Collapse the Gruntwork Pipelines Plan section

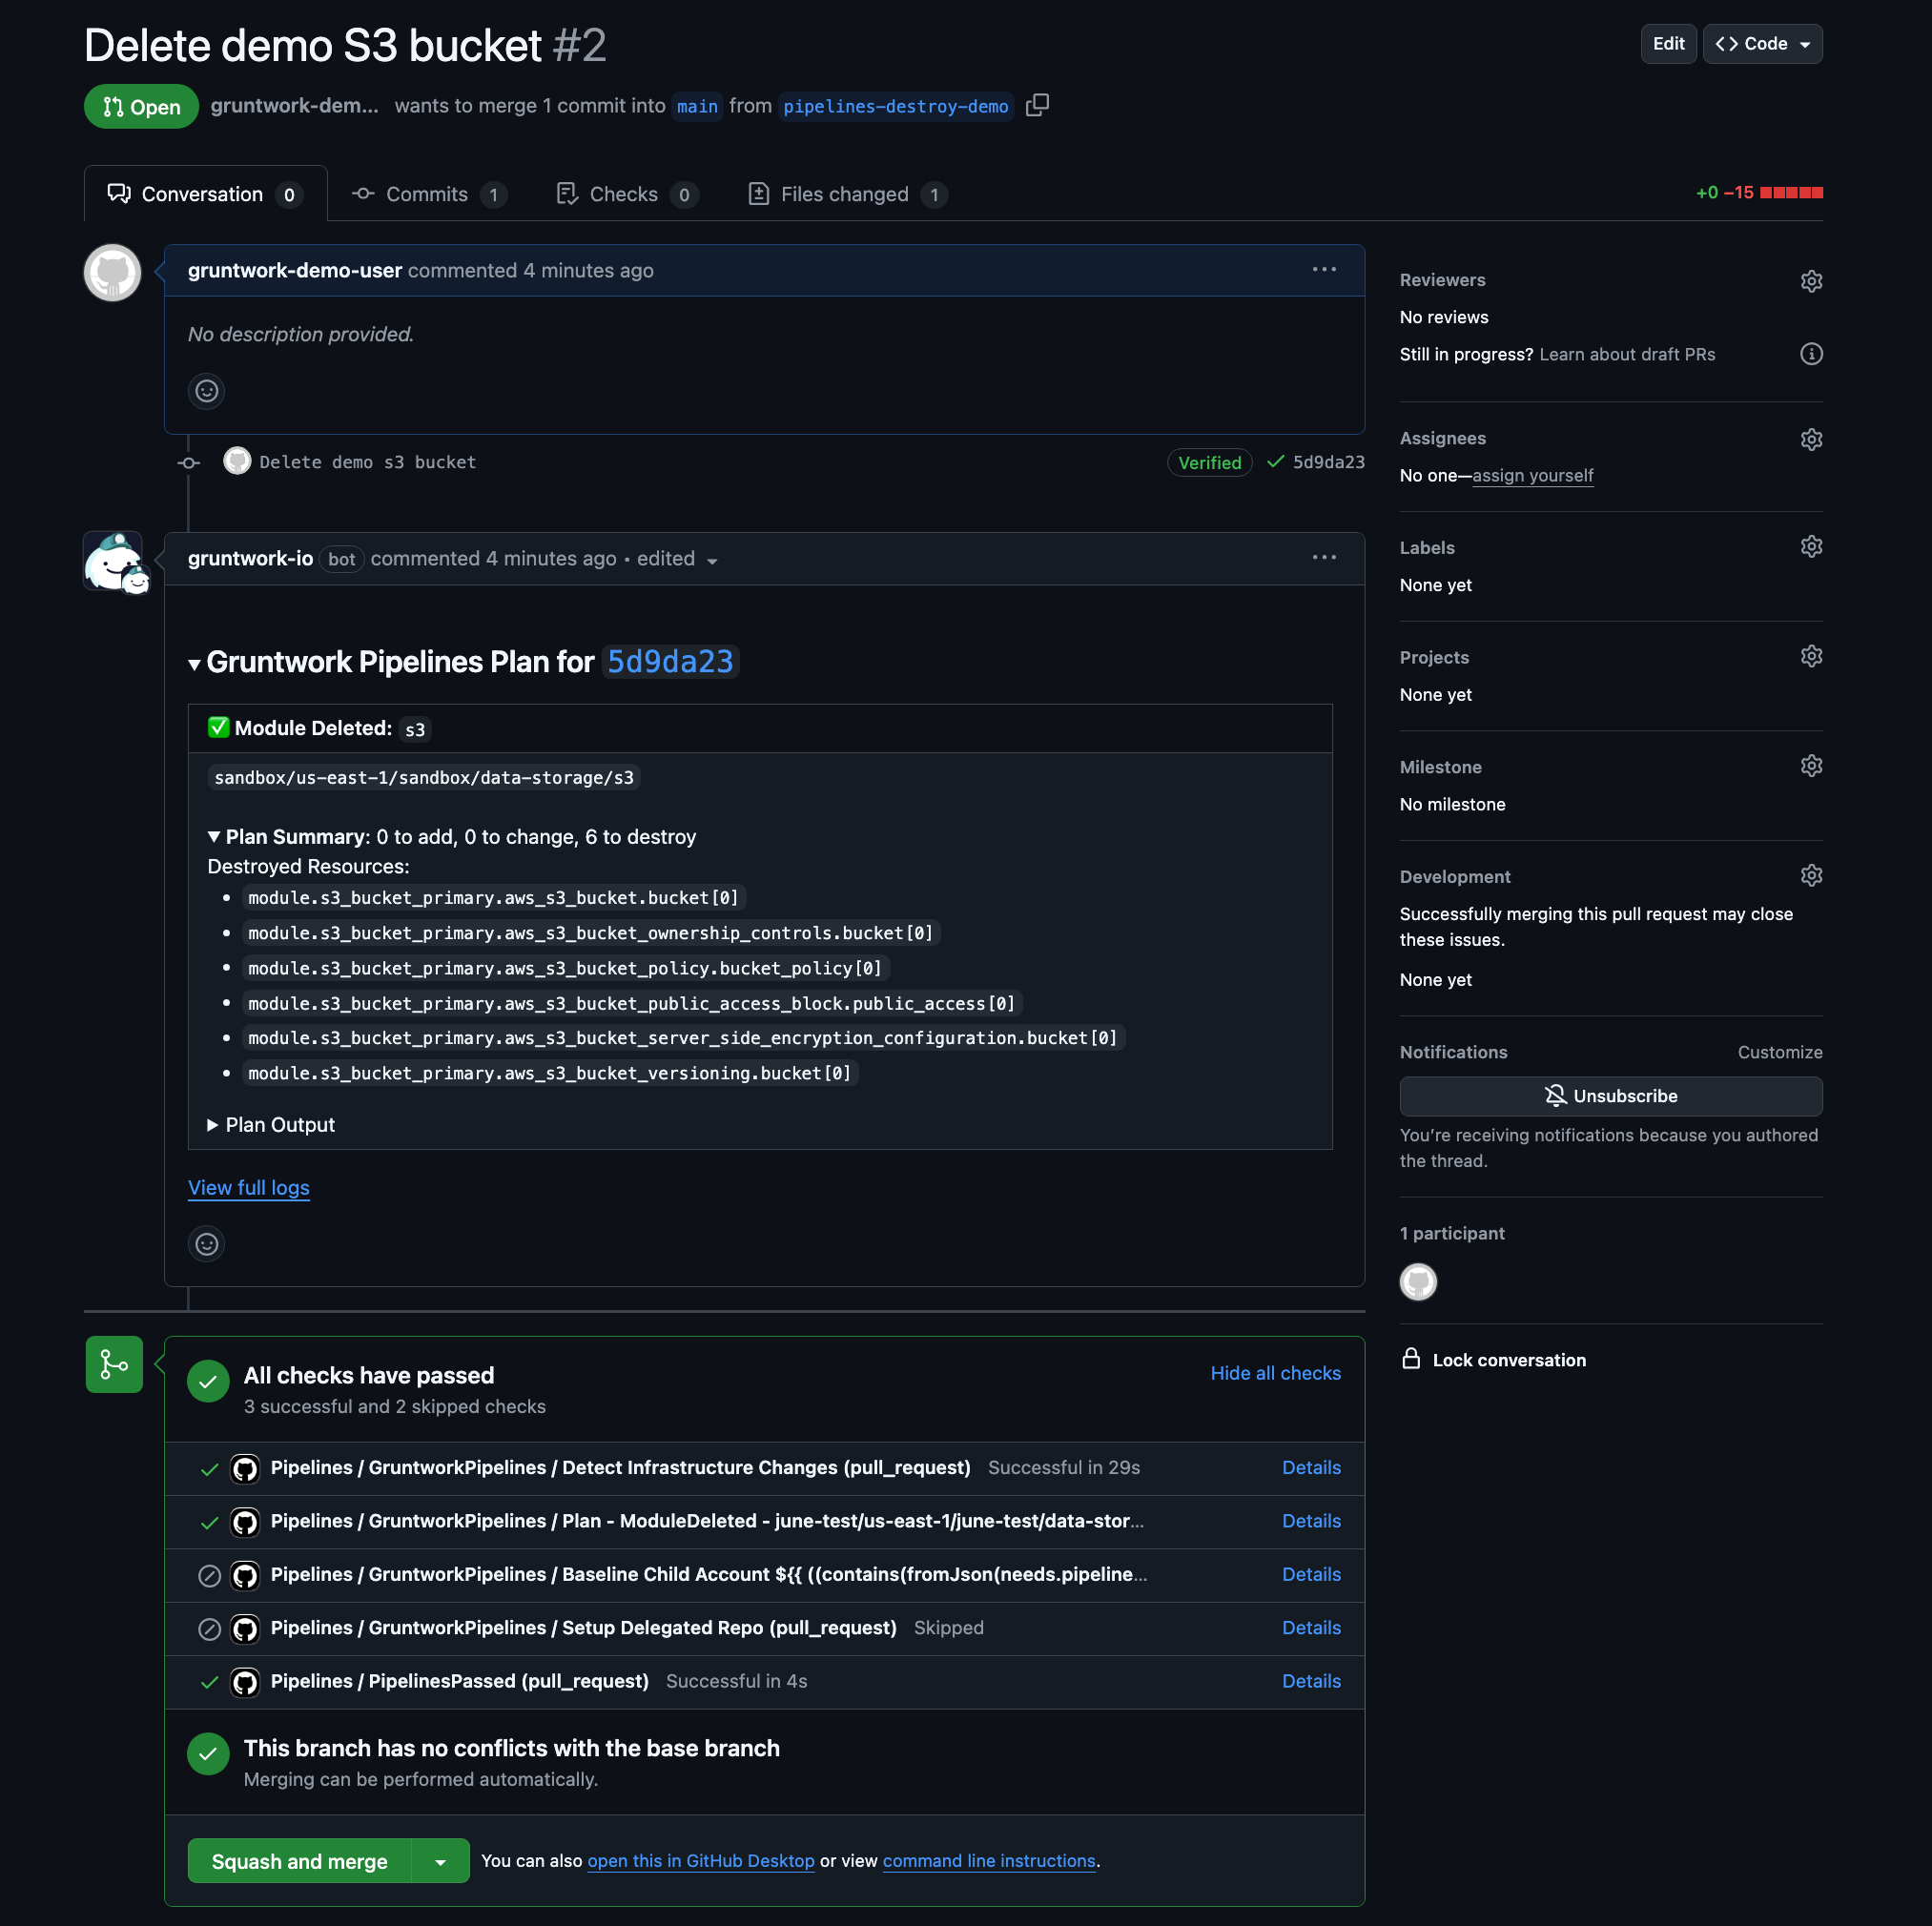click(x=194, y=664)
